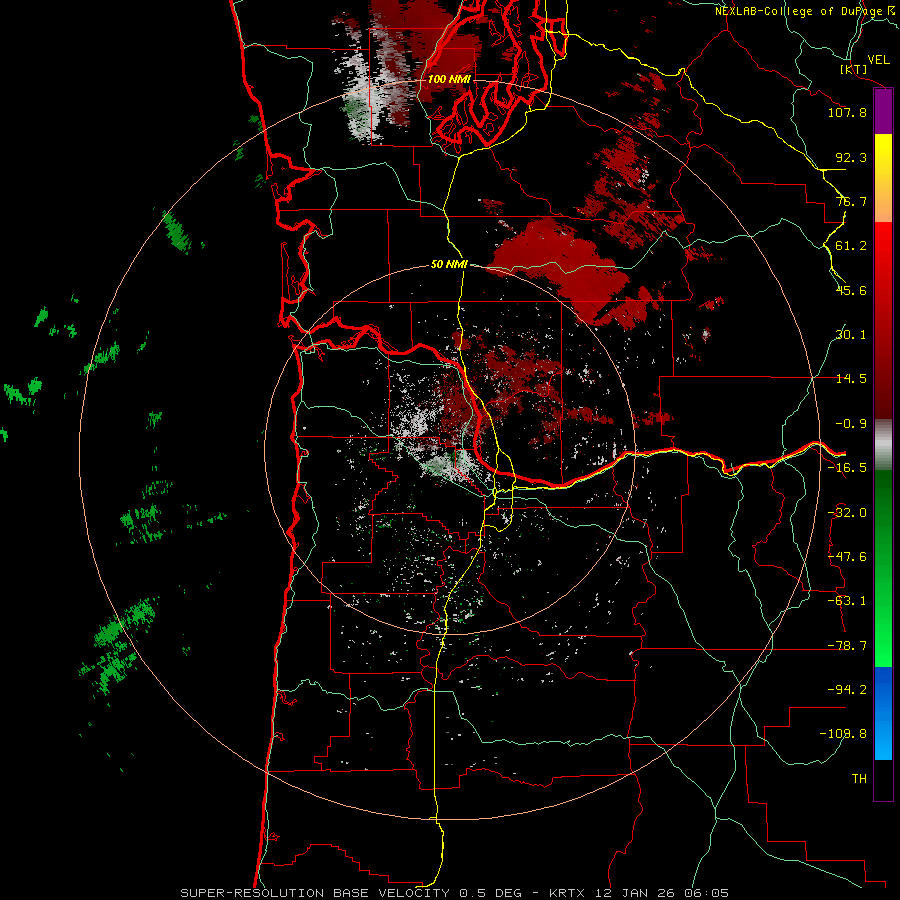Pick the gray segment of velocity scale
Screen dimensions: 900x900
click(883, 445)
